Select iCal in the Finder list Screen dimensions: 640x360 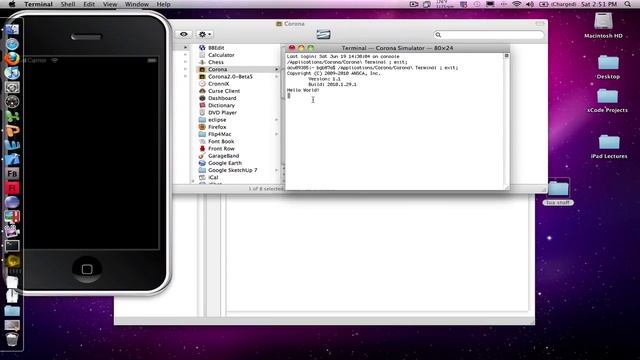click(x=213, y=177)
